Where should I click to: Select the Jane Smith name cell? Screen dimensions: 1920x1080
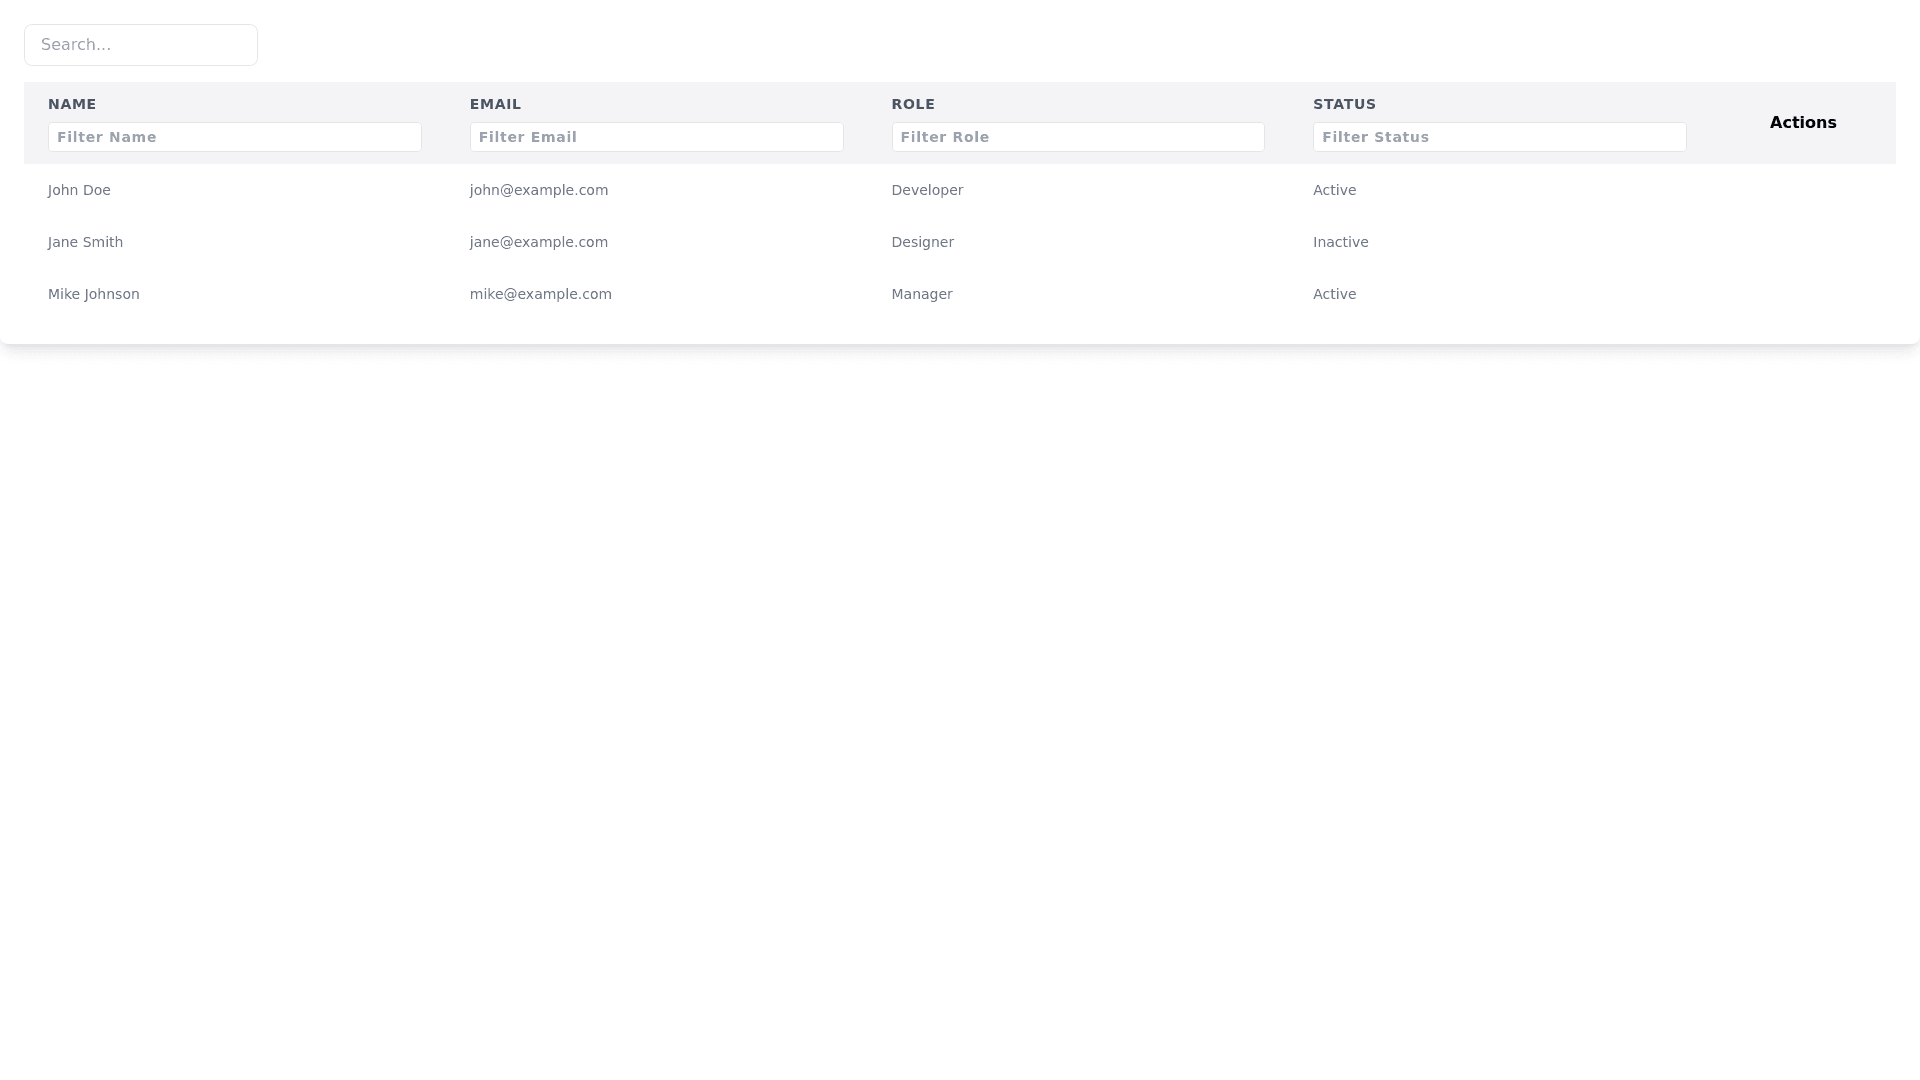pos(85,242)
